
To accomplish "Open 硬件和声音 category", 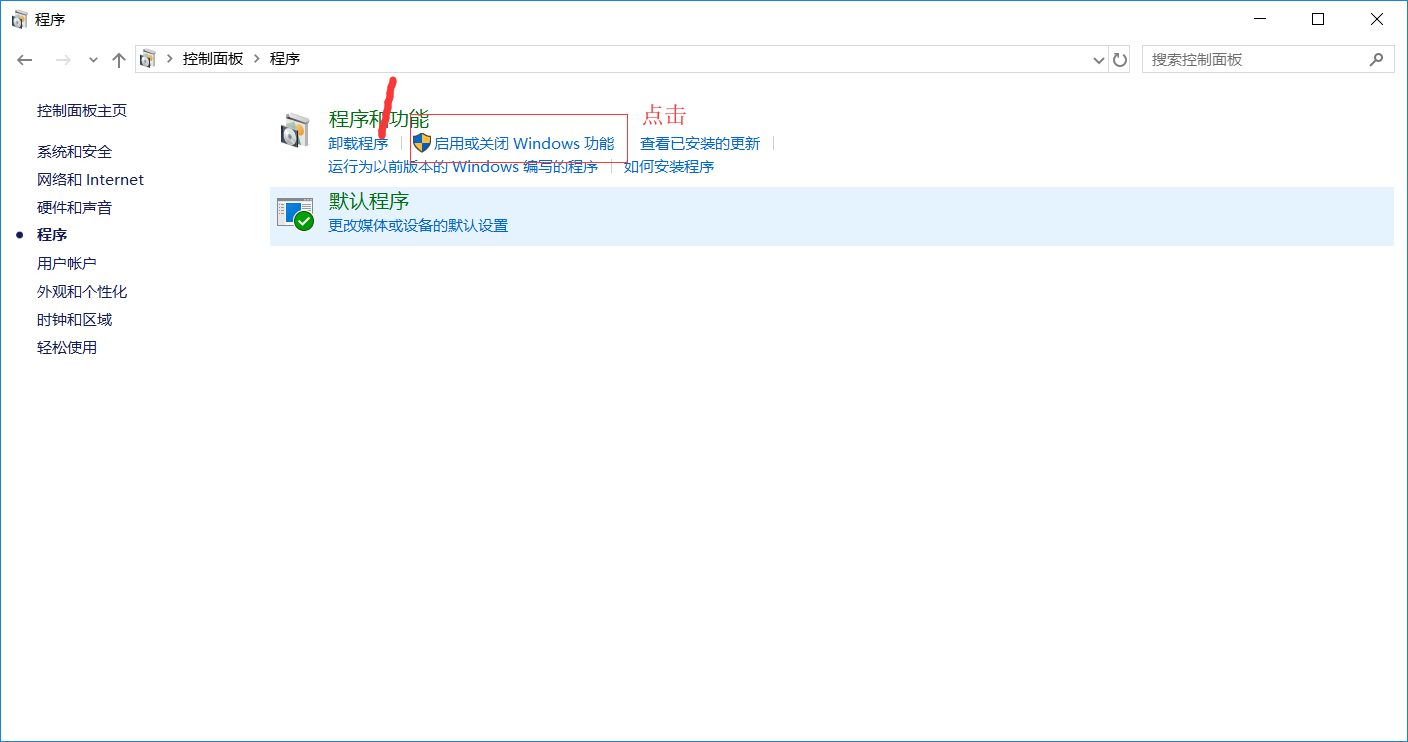I will click(74, 208).
